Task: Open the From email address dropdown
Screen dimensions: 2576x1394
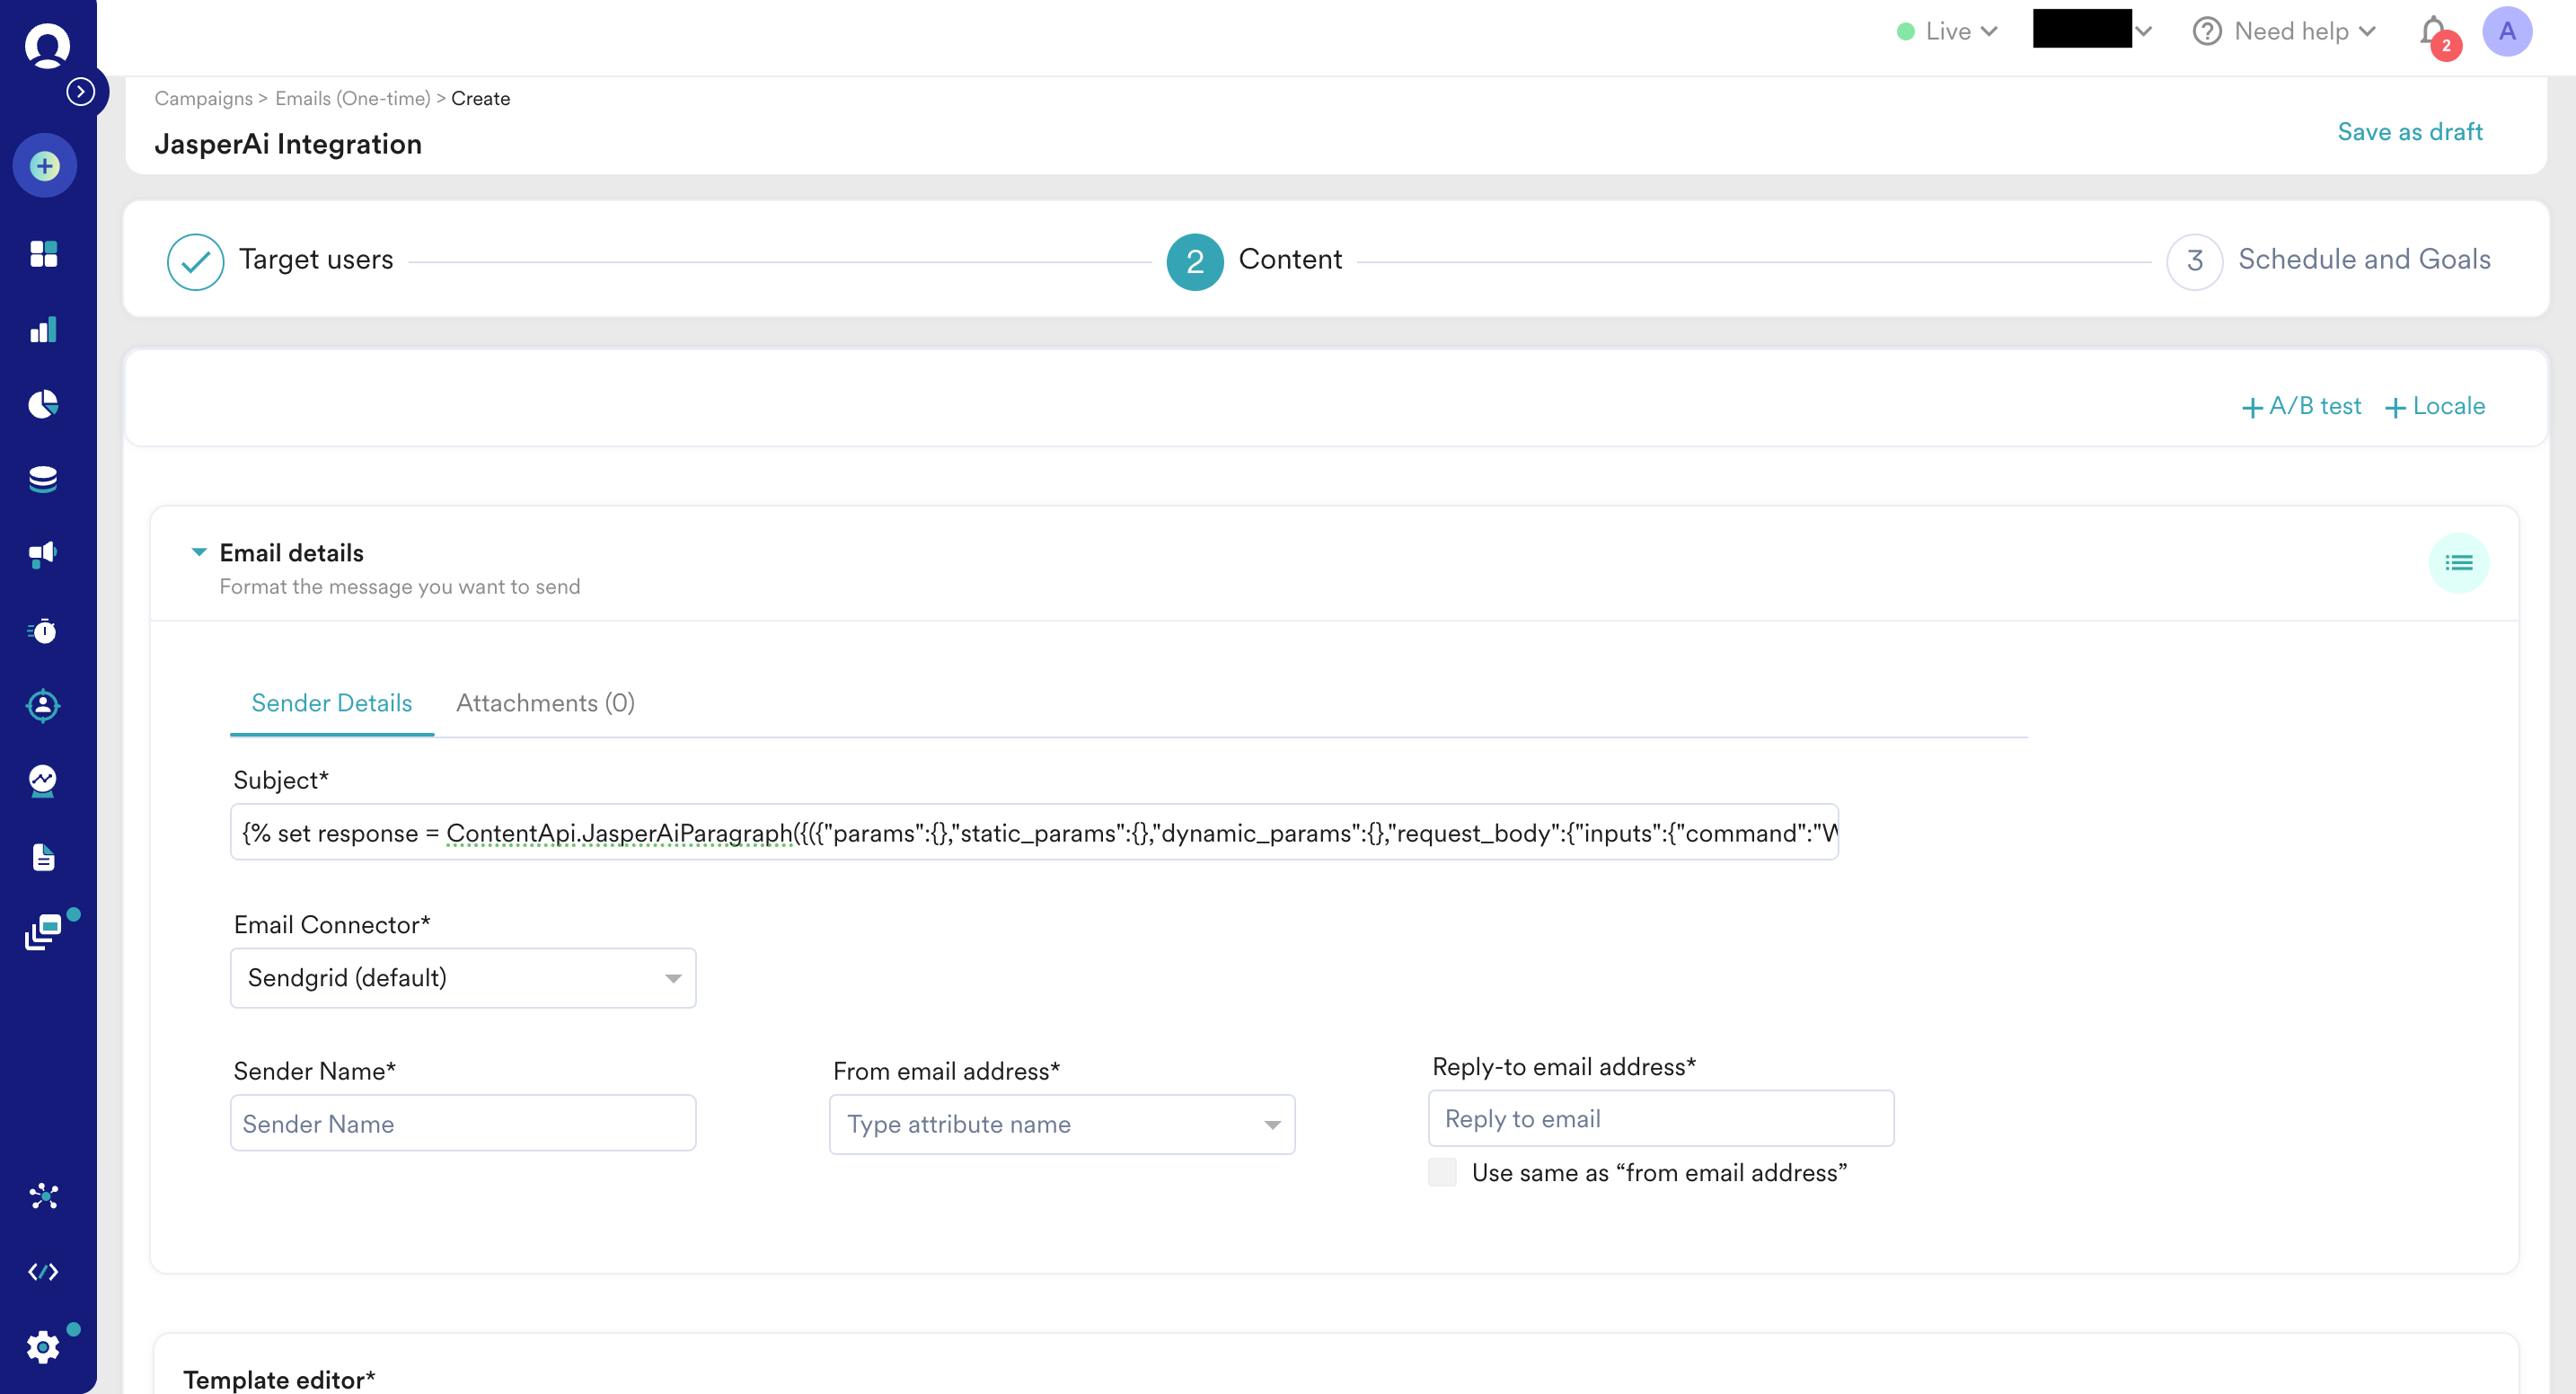Action: [1062, 1125]
